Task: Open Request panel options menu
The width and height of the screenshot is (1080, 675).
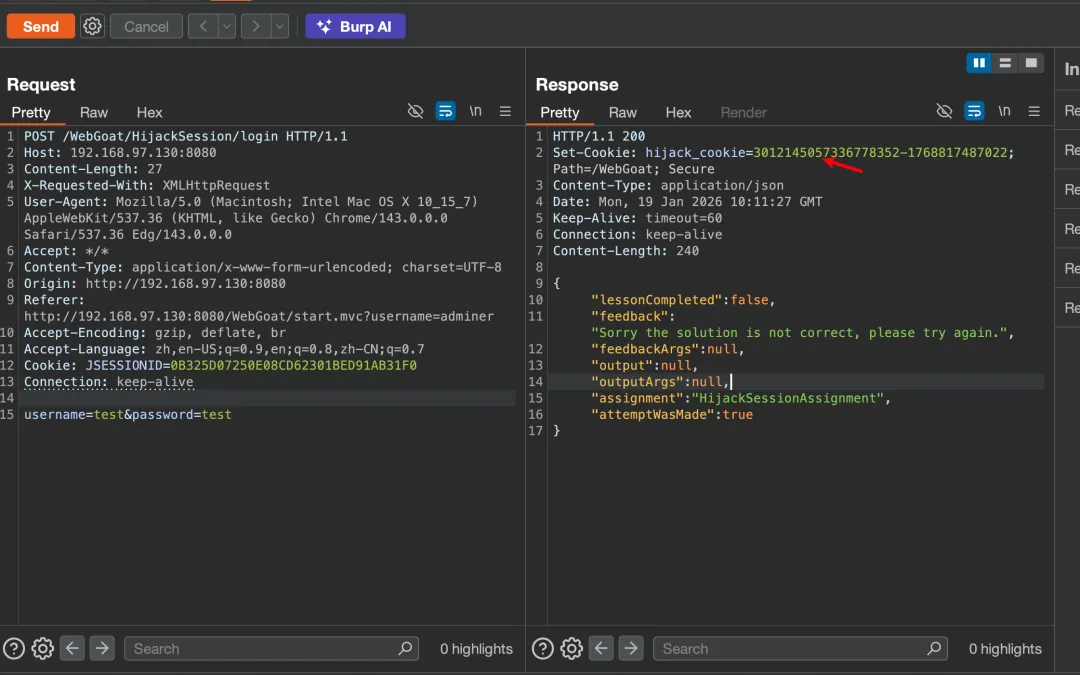Action: (x=506, y=111)
